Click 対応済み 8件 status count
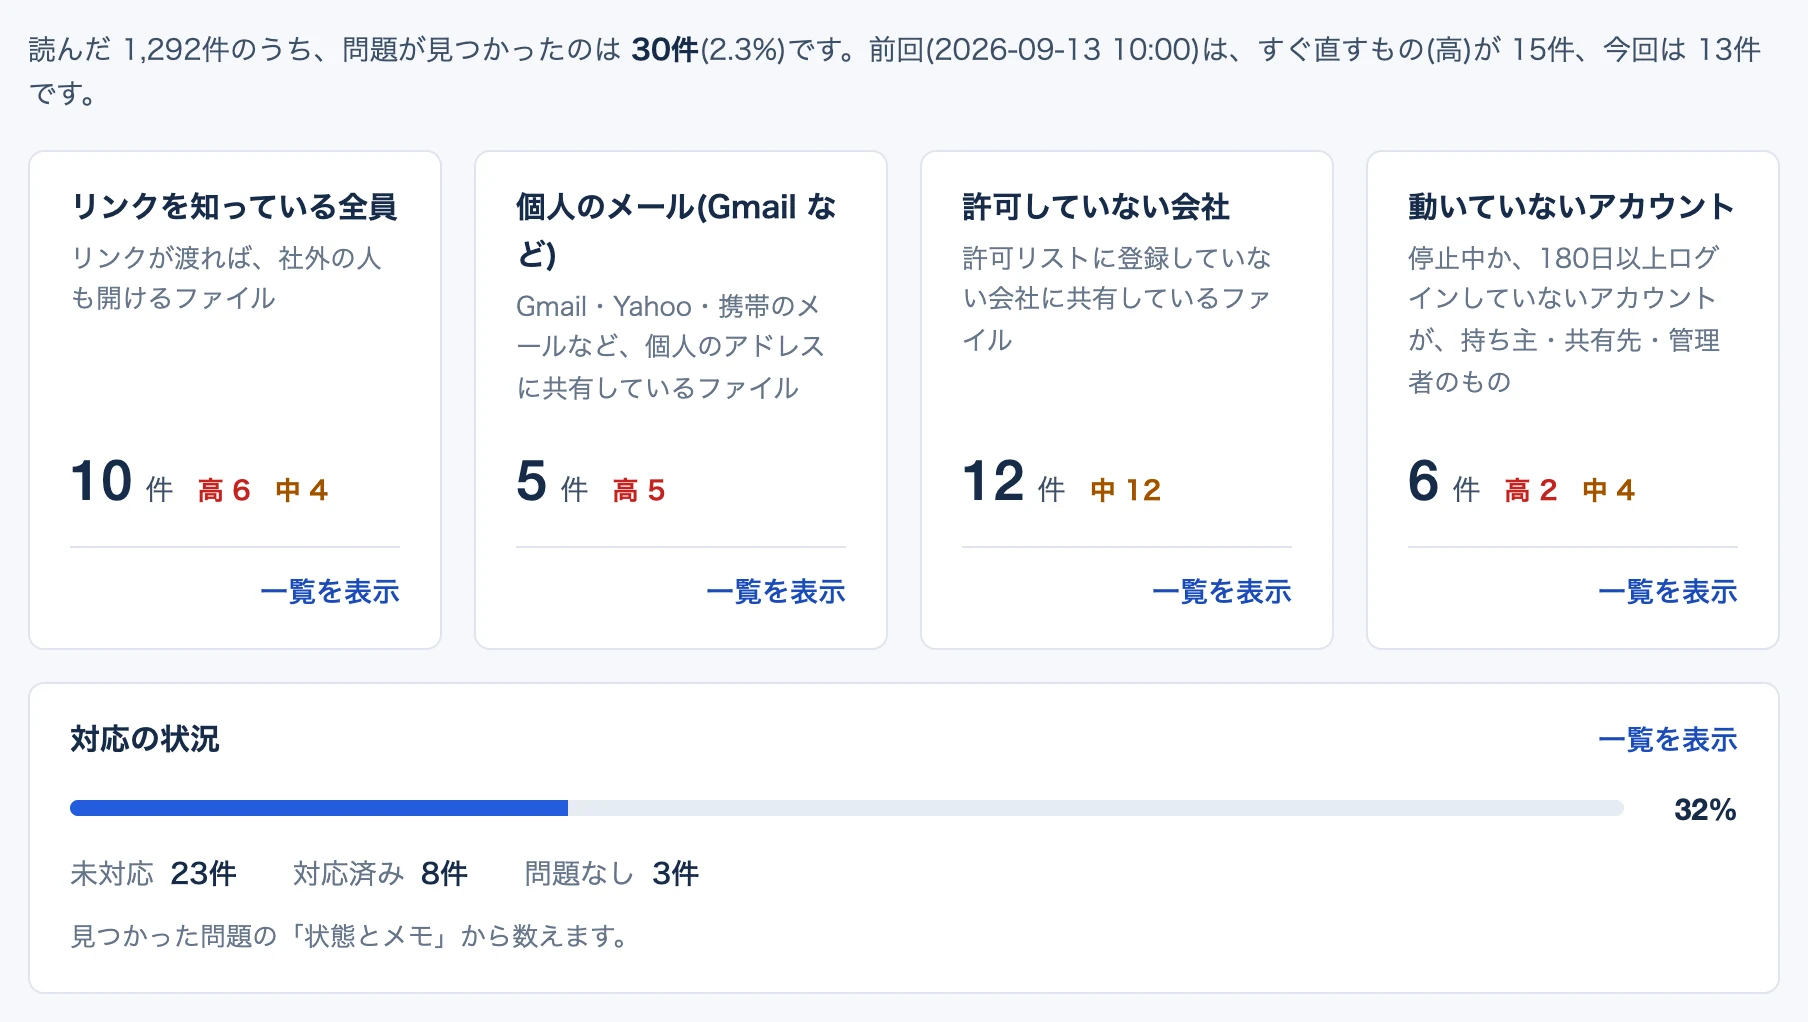Screen dimensions: 1808x1022 (x=380, y=873)
